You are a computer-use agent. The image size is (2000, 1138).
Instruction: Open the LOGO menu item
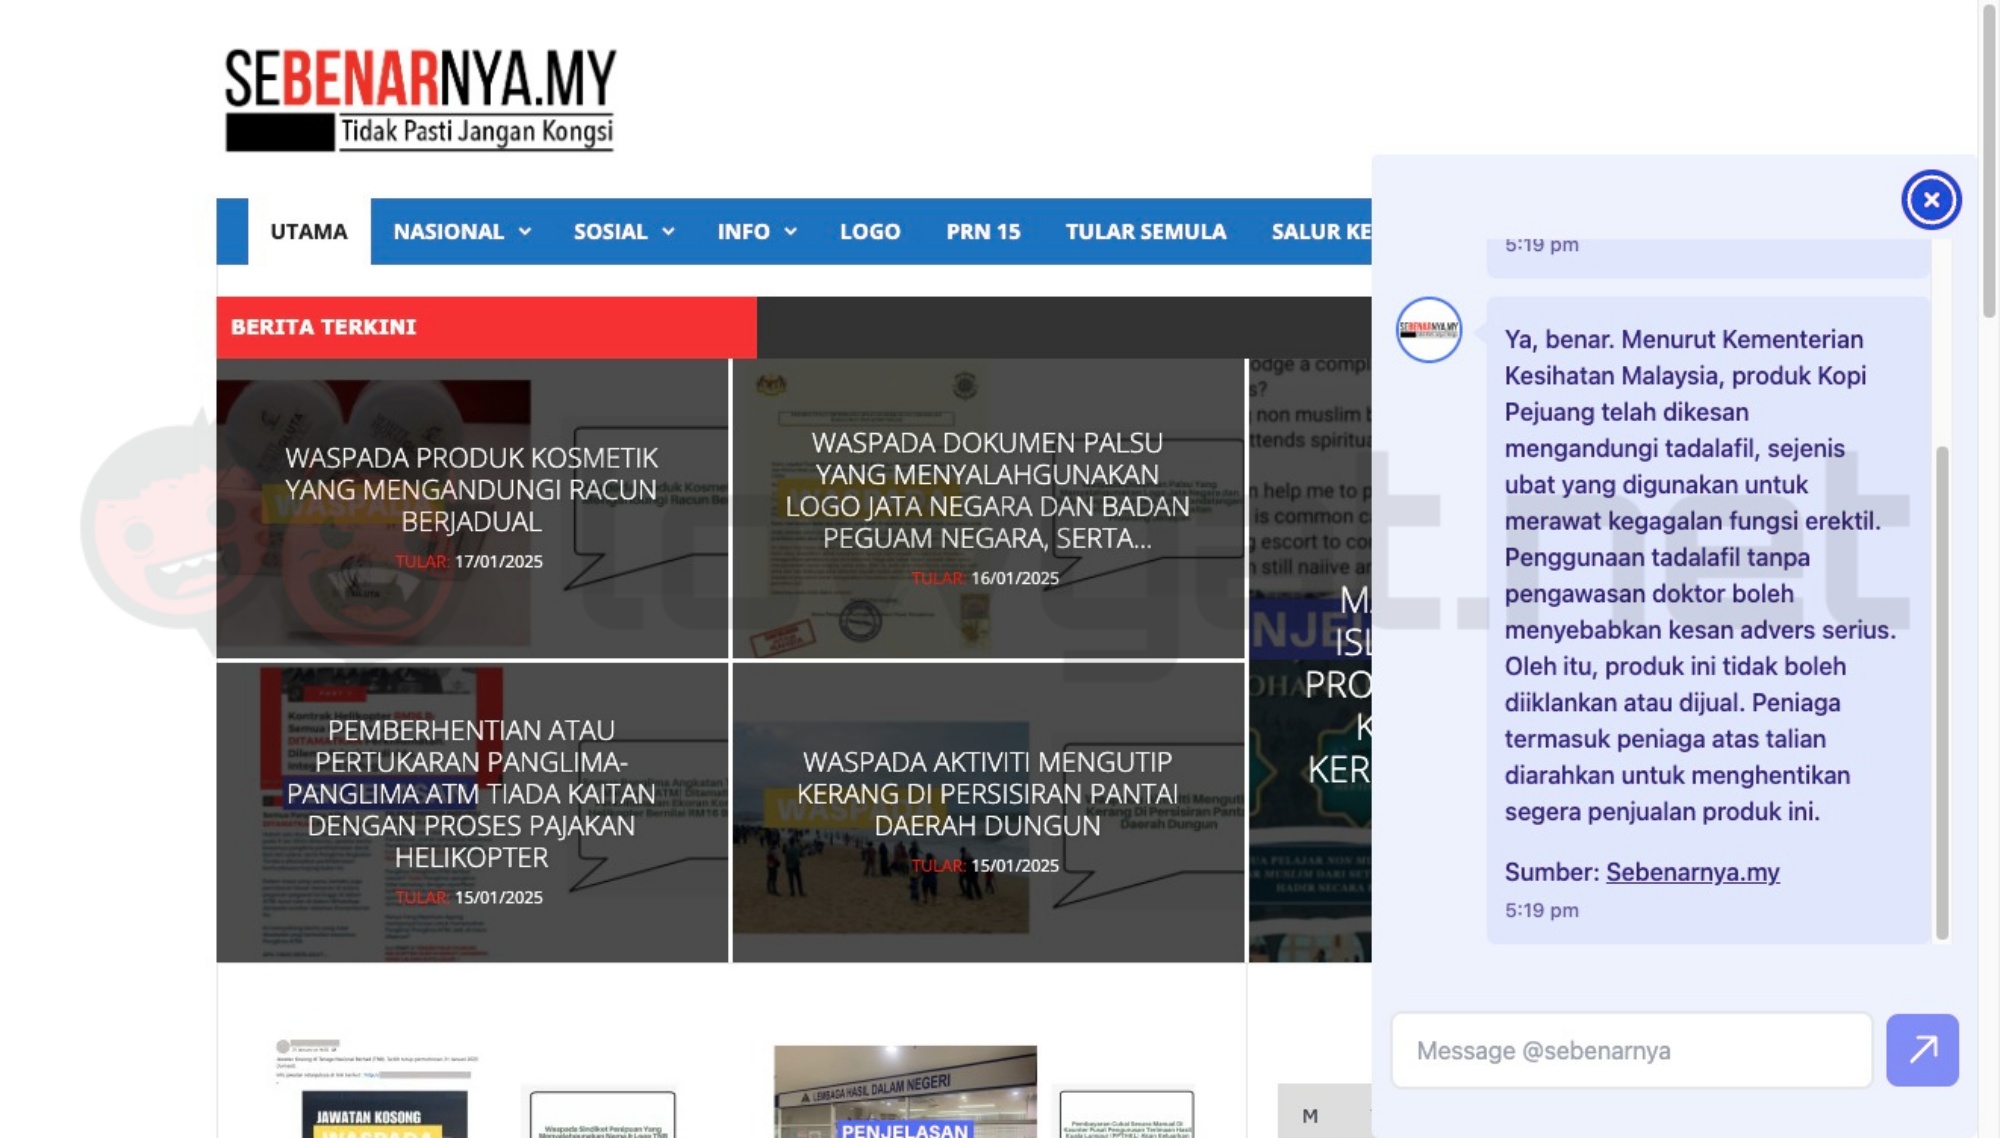point(870,231)
